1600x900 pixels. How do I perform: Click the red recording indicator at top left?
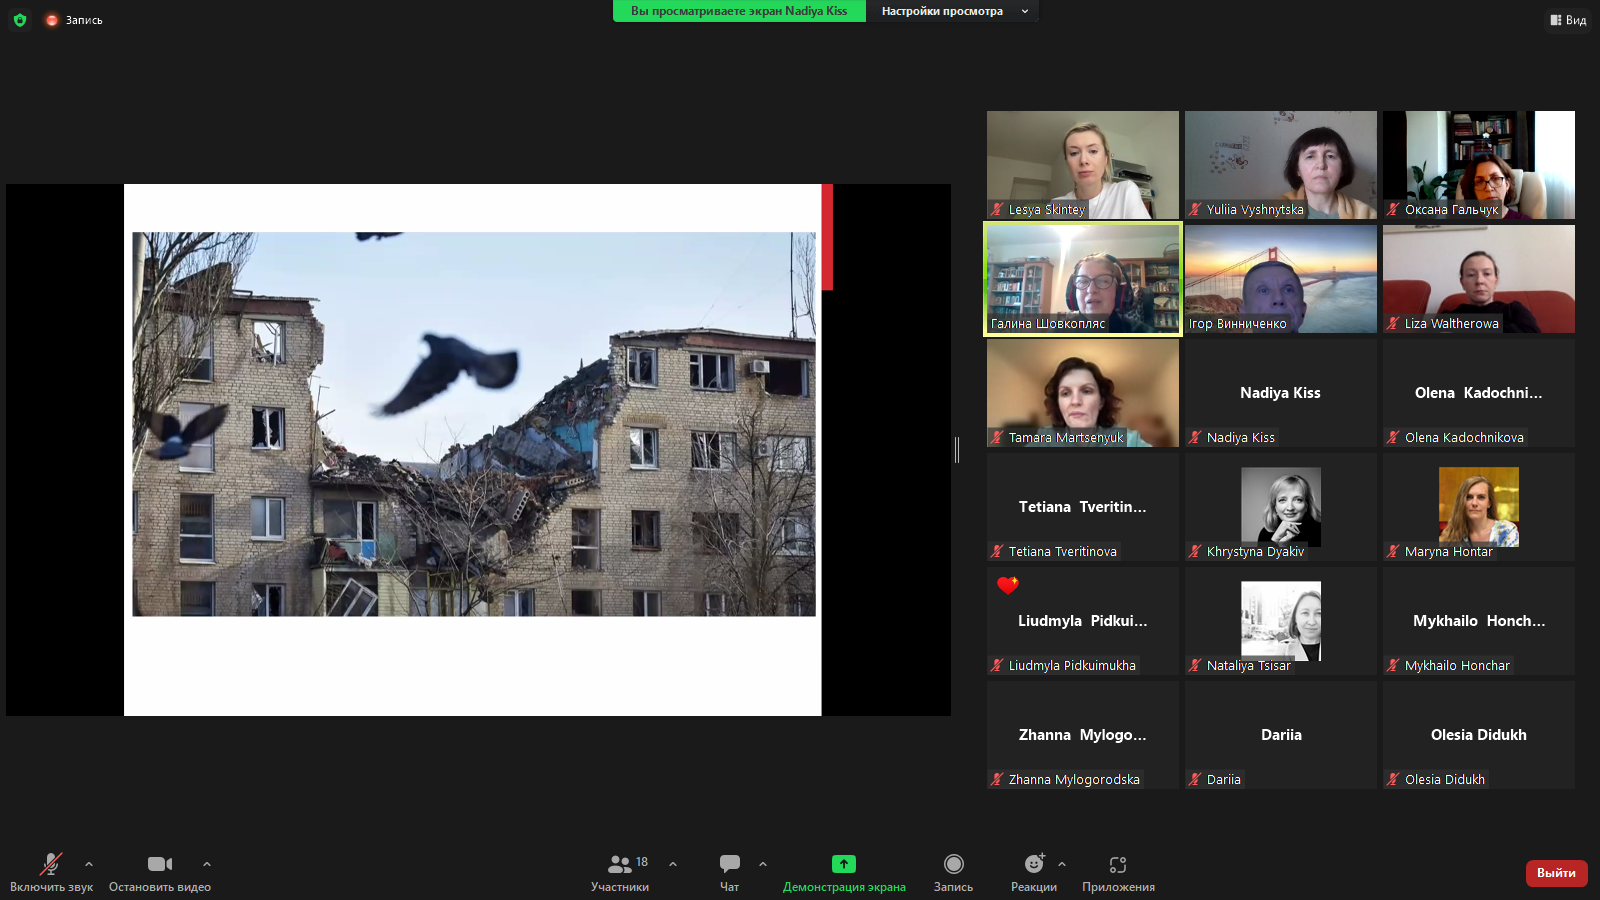coord(52,20)
